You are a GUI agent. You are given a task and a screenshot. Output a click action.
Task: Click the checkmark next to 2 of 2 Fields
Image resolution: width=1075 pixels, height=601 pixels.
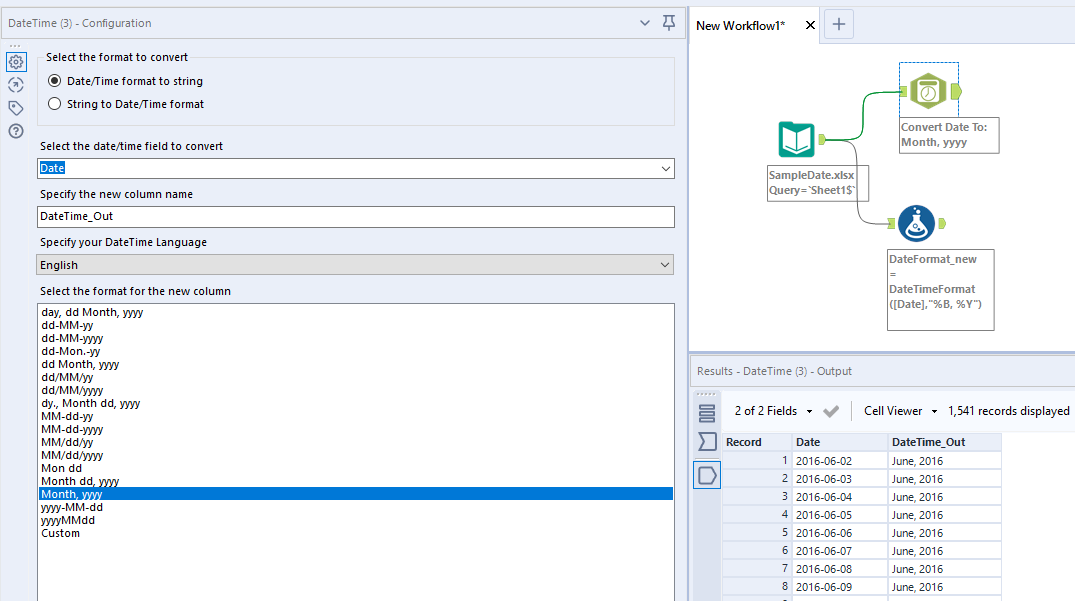[x=830, y=410]
